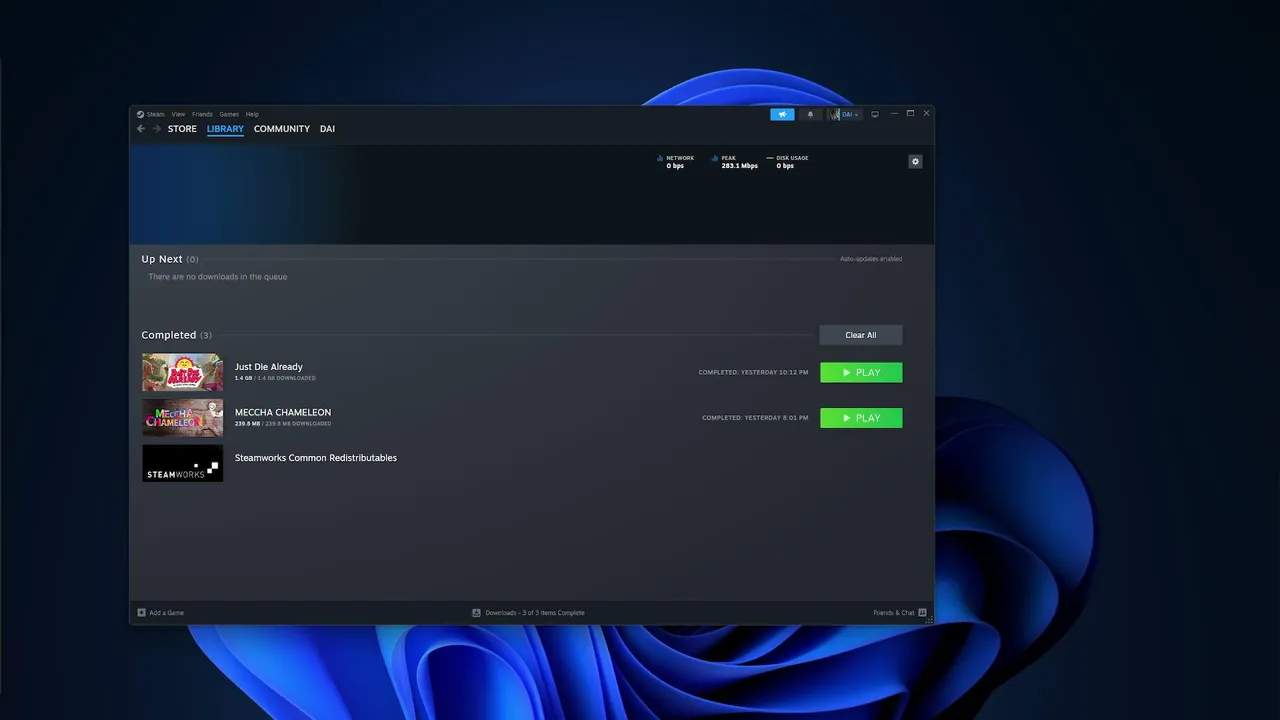Click MECCHA CHAMELEON completed time
1280x720 pixels.
pyautogui.click(x=755, y=418)
